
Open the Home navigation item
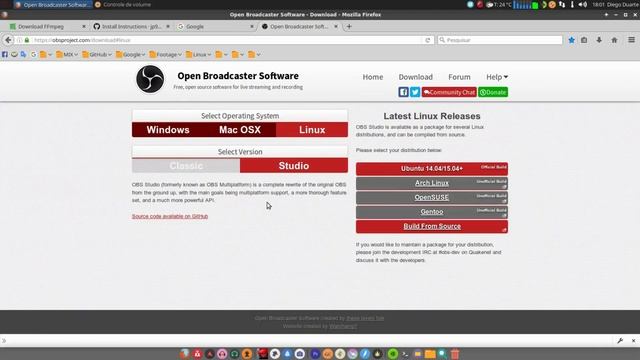(x=373, y=77)
